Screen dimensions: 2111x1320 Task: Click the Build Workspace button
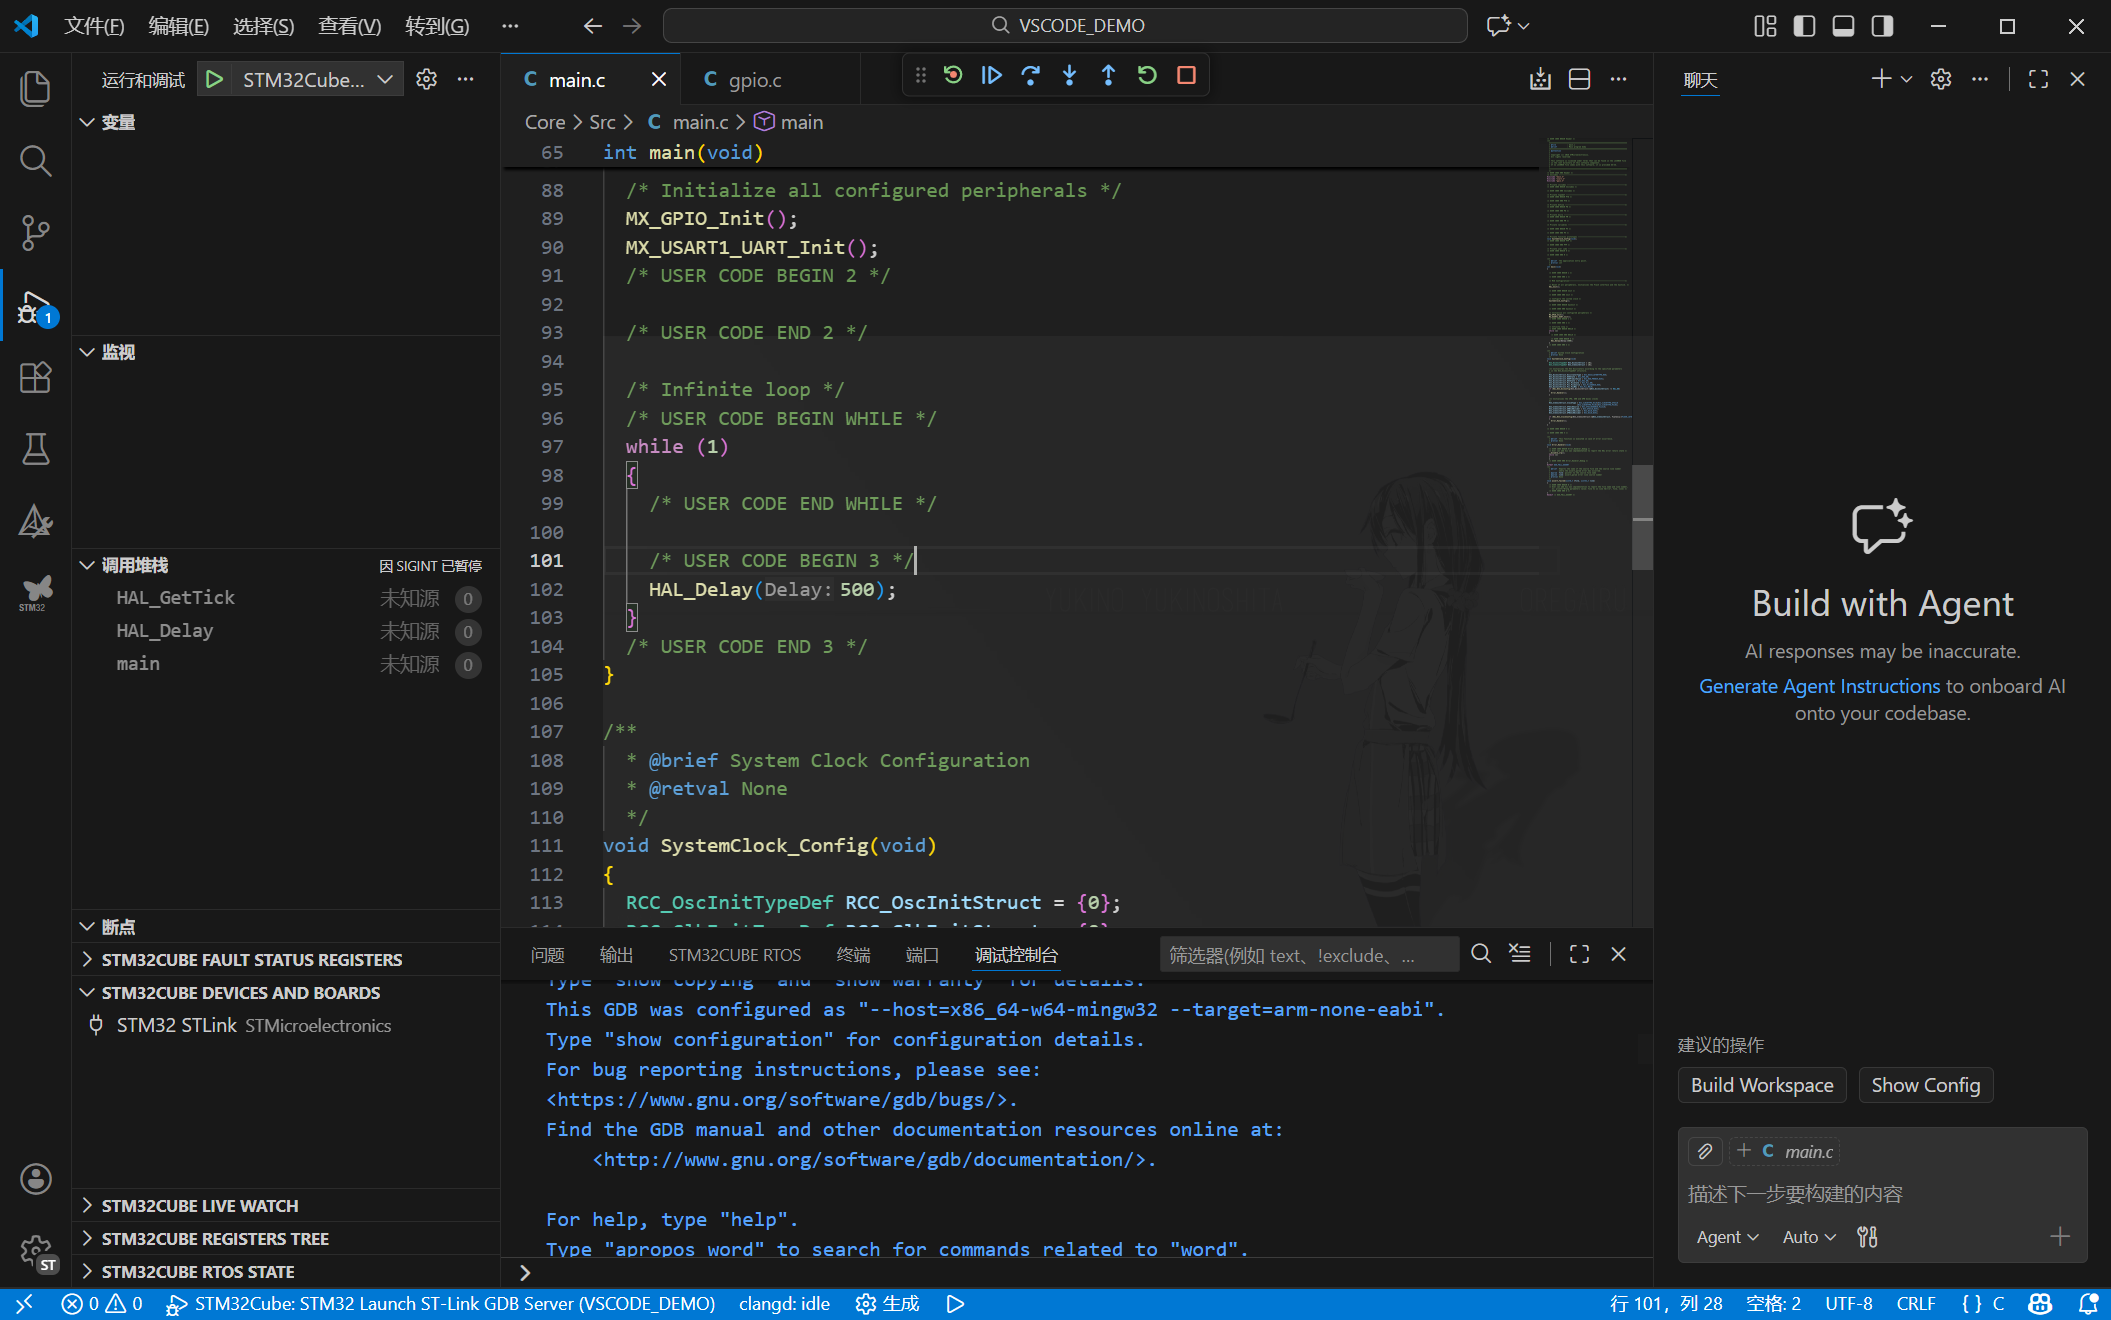tap(1761, 1086)
